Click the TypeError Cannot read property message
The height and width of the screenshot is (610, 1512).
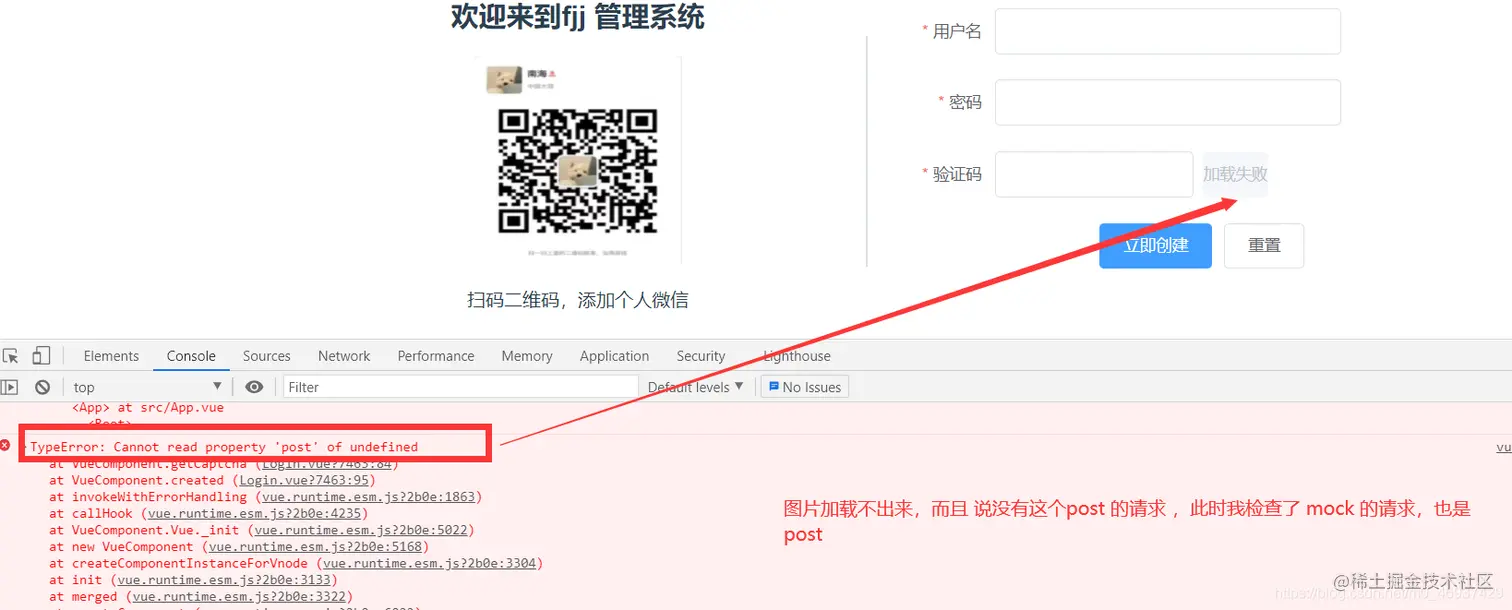click(224, 447)
